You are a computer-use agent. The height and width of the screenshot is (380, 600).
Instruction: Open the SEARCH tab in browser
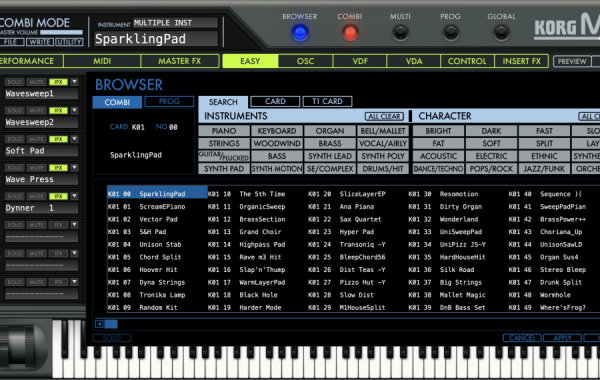[223, 102]
